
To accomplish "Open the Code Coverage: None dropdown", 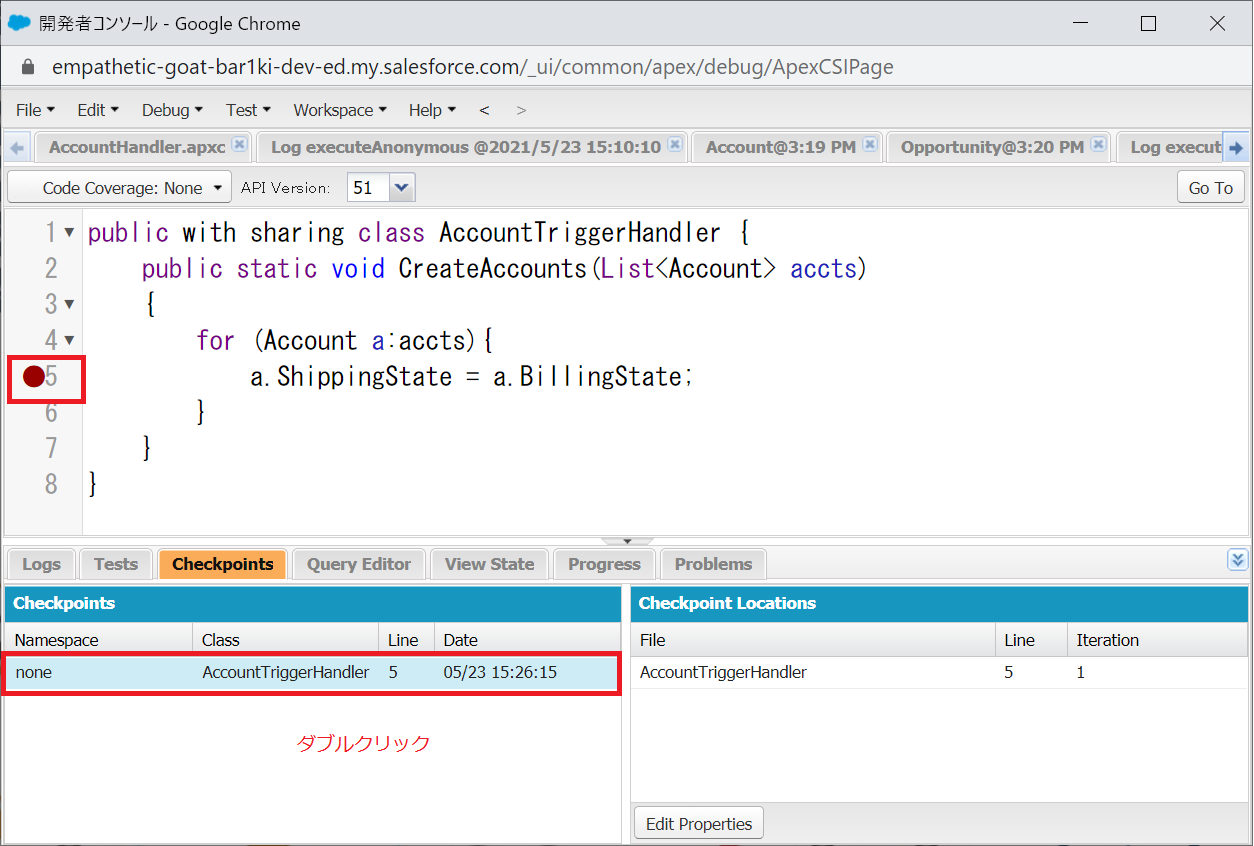I will [119, 188].
